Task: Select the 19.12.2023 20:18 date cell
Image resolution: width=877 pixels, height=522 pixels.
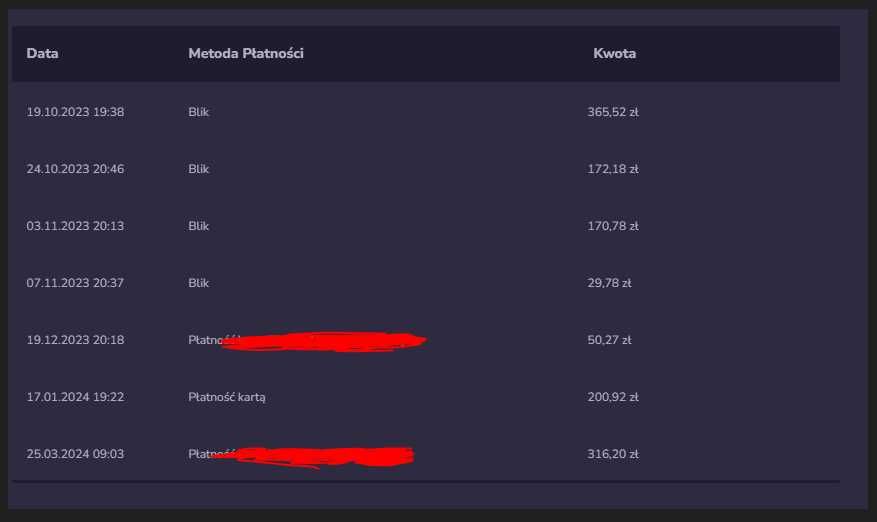Action: [x=75, y=340]
